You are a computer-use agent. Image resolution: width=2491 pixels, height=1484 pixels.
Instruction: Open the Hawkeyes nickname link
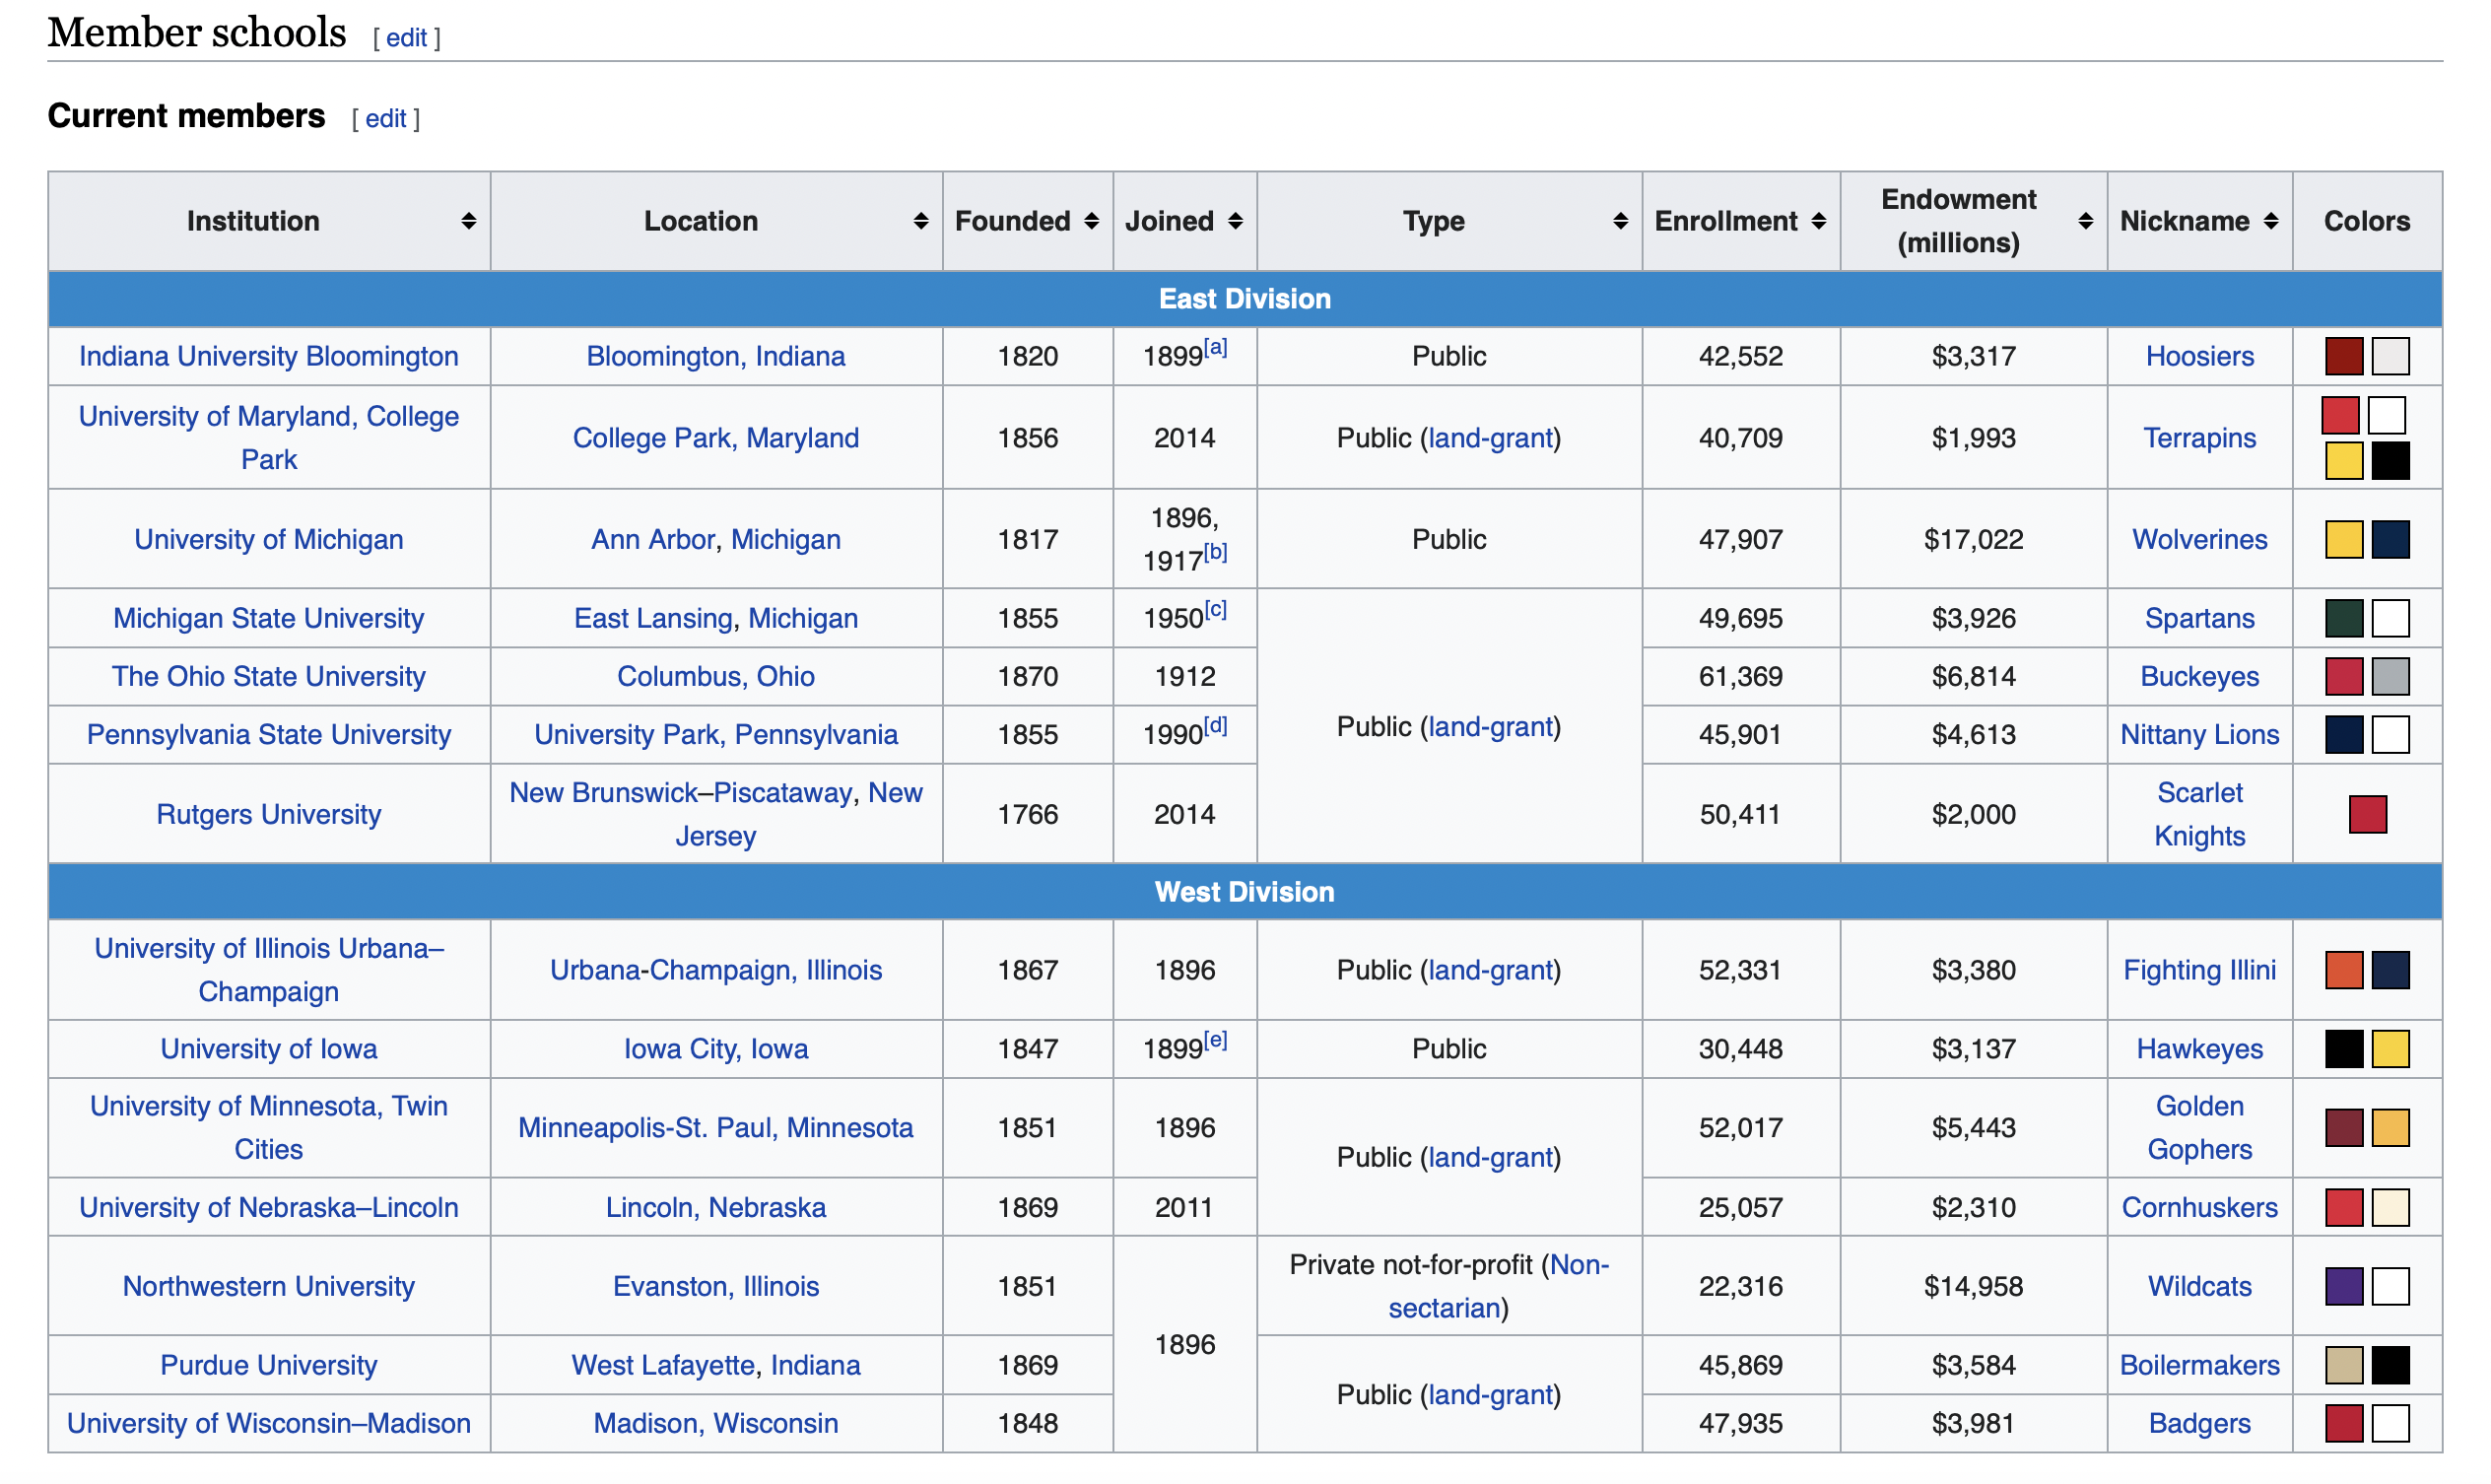[2202, 1050]
